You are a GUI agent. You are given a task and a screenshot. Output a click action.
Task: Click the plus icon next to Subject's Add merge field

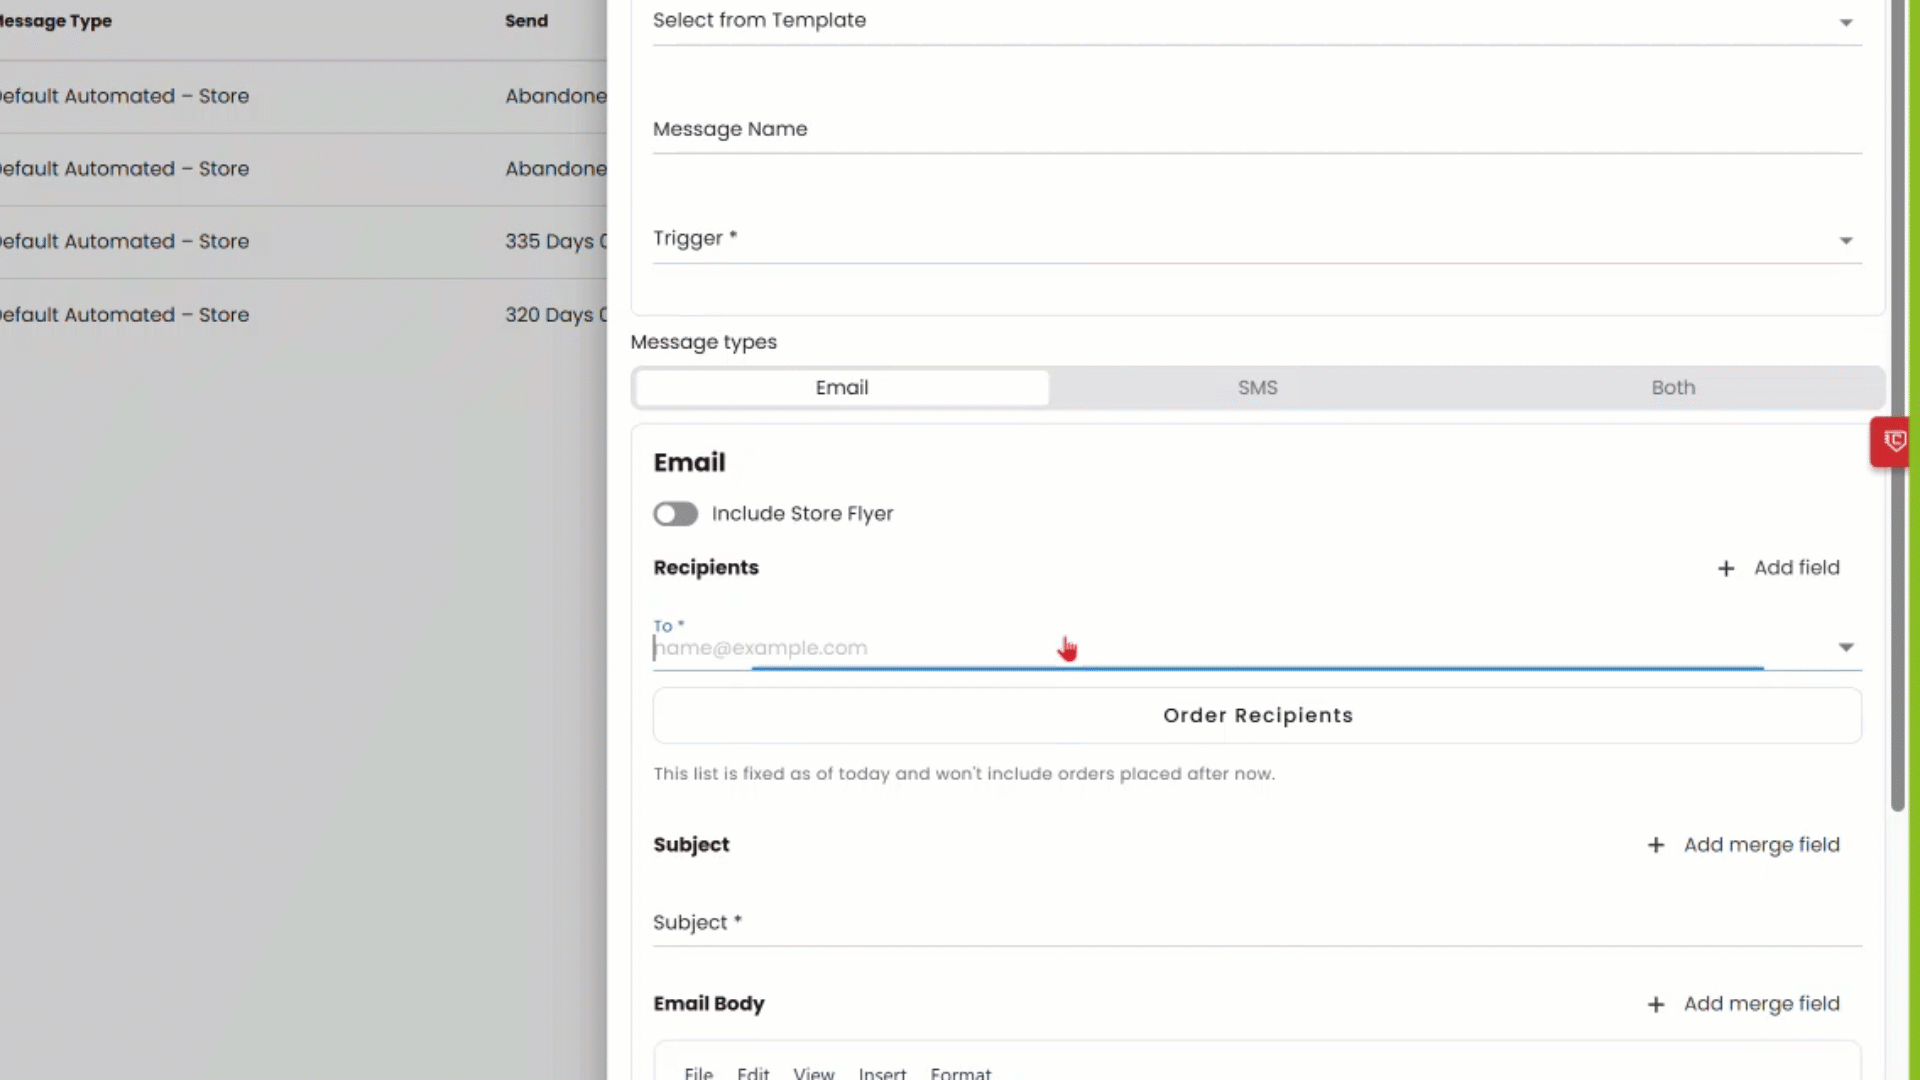point(1656,845)
